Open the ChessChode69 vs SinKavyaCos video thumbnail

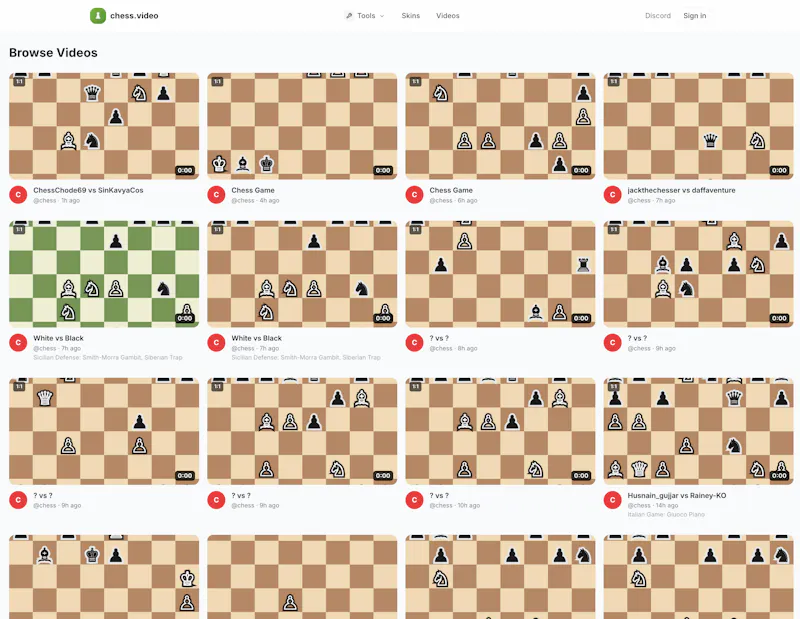click(104, 126)
